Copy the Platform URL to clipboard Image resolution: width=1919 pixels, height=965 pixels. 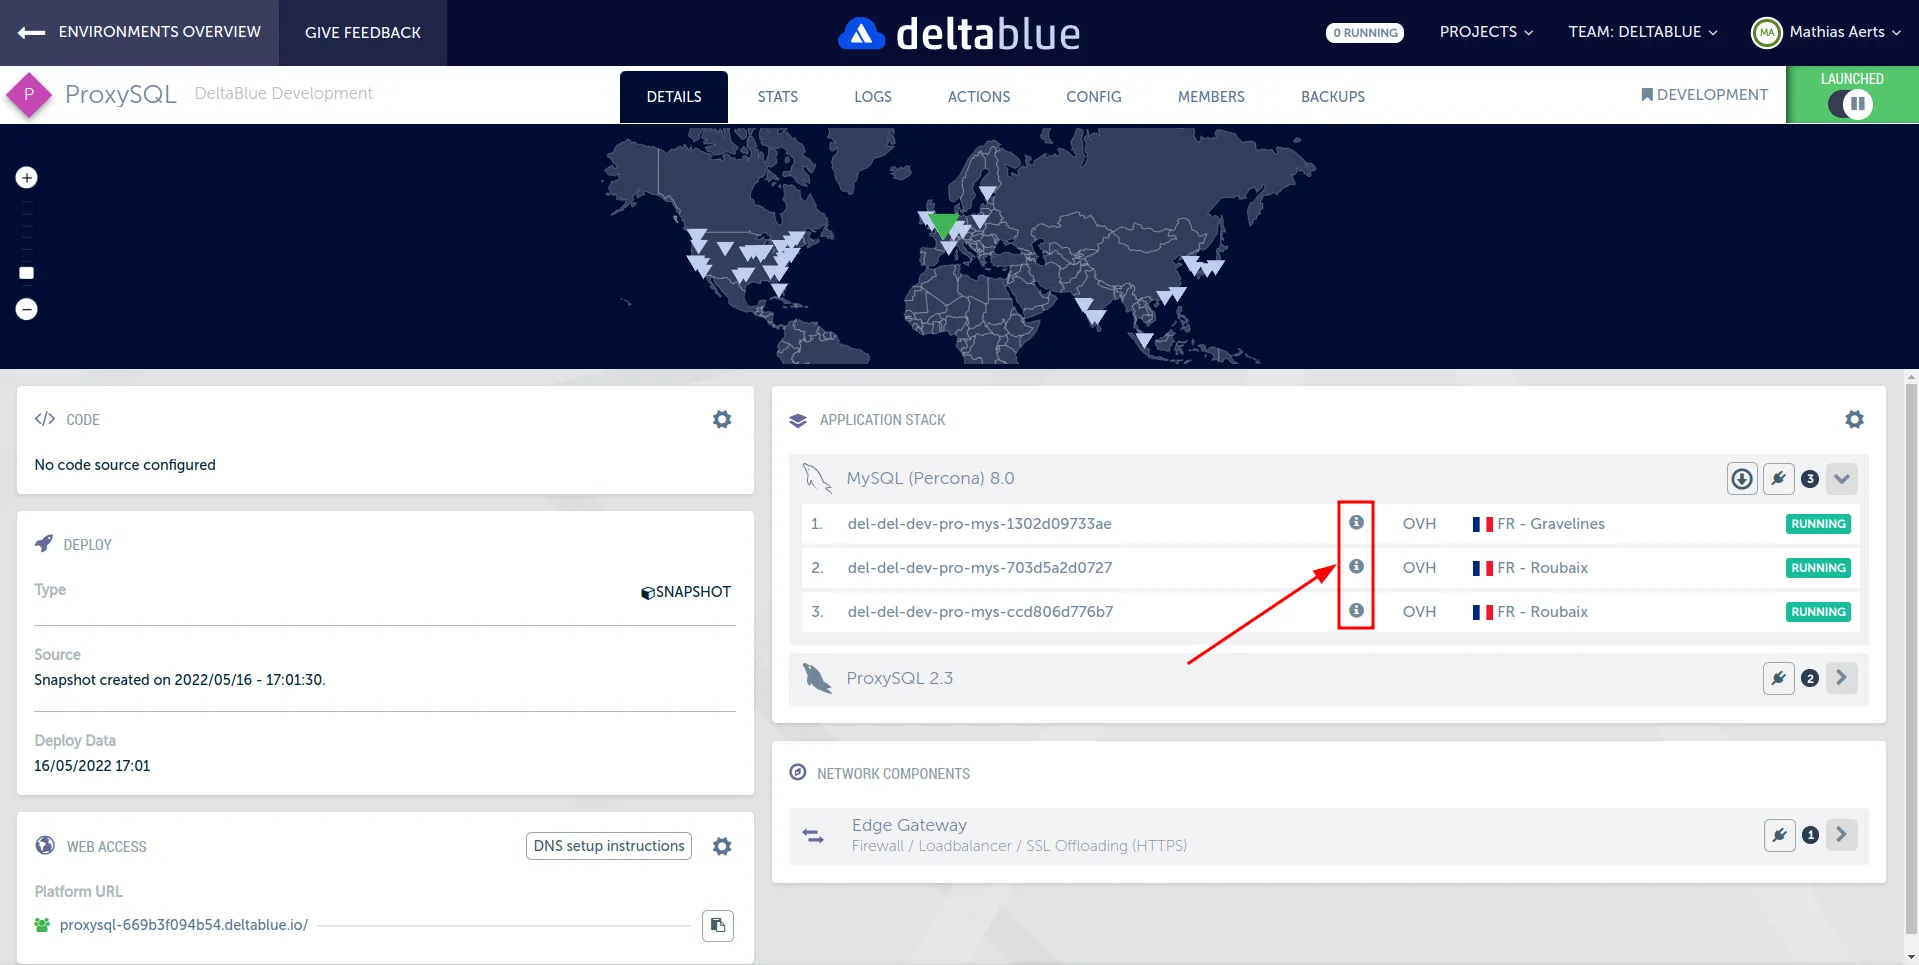(717, 925)
